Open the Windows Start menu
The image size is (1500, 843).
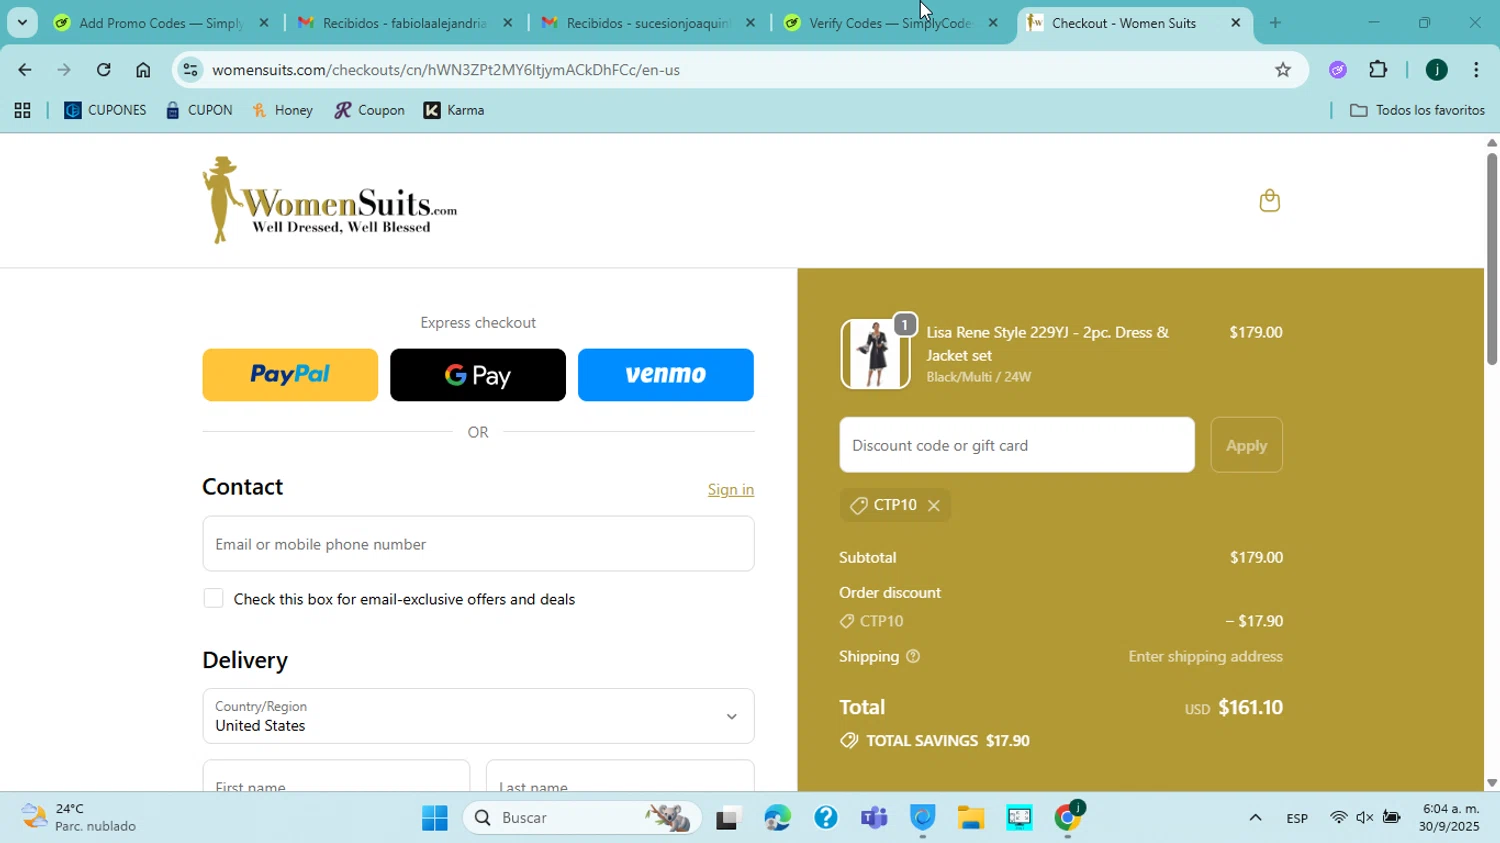point(434,818)
